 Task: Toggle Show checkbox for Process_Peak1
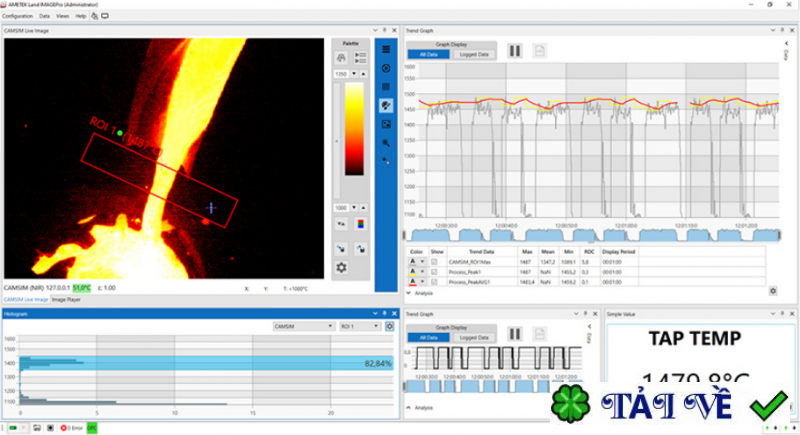pyautogui.click(x=434, y=271)
